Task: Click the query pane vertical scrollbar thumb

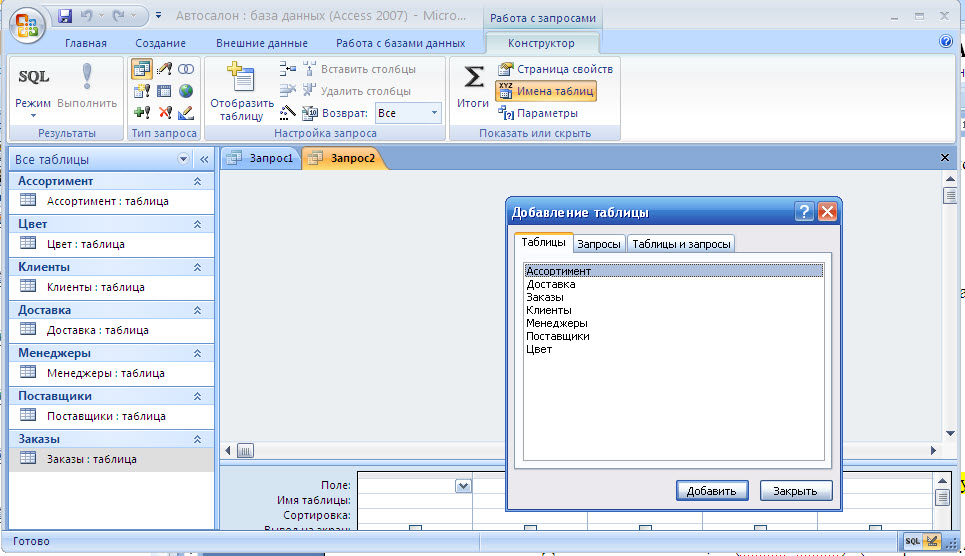Action: coord(950,196)
